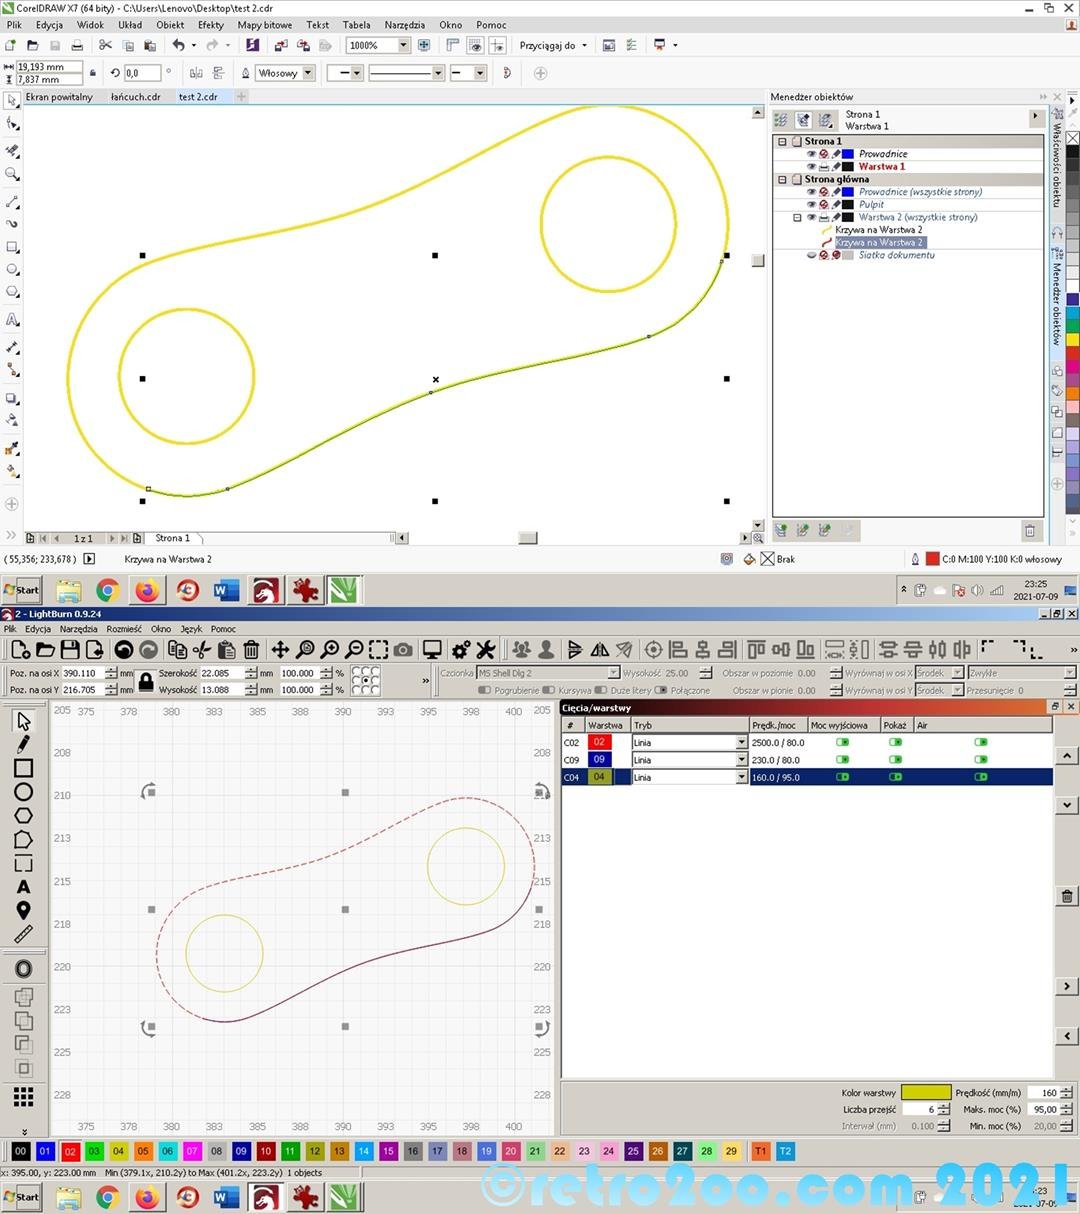Viewport: 1080px width, 1214px height.
Task: Click the grid array tool in LightBurn
Action: [23, 1097]
